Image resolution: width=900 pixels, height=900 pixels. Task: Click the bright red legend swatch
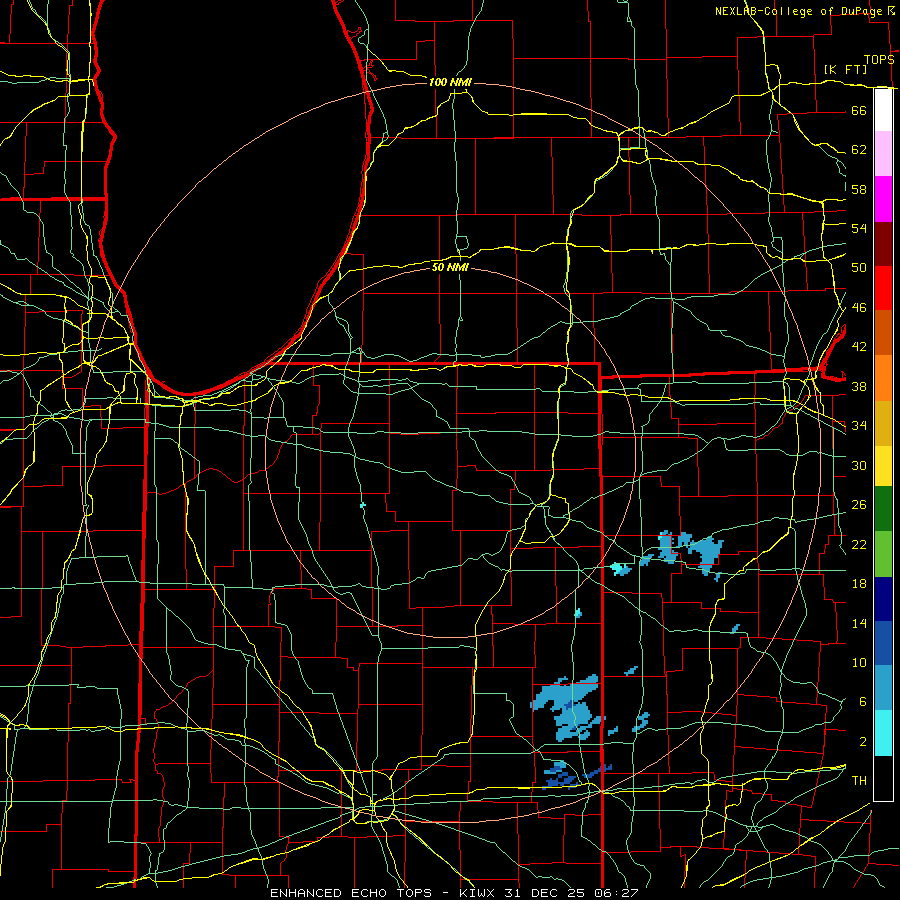[883, 288]
